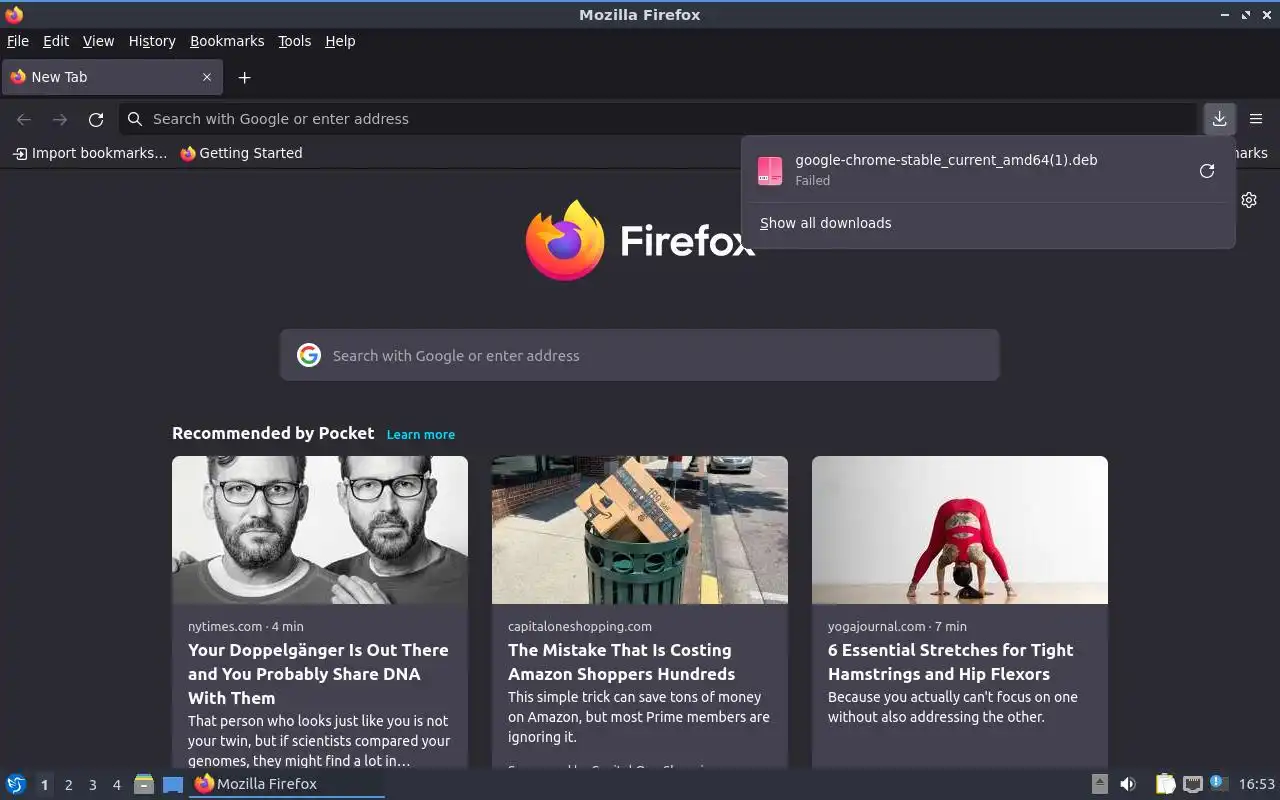Click the update notifier tray icon
Screen dimensions: 1280x800
1218,783
